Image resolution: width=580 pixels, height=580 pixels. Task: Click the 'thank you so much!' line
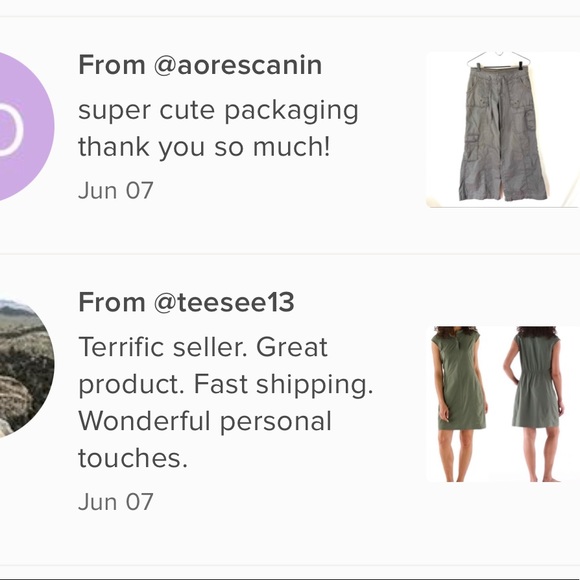pyautogui.click(x=204, y=147)
